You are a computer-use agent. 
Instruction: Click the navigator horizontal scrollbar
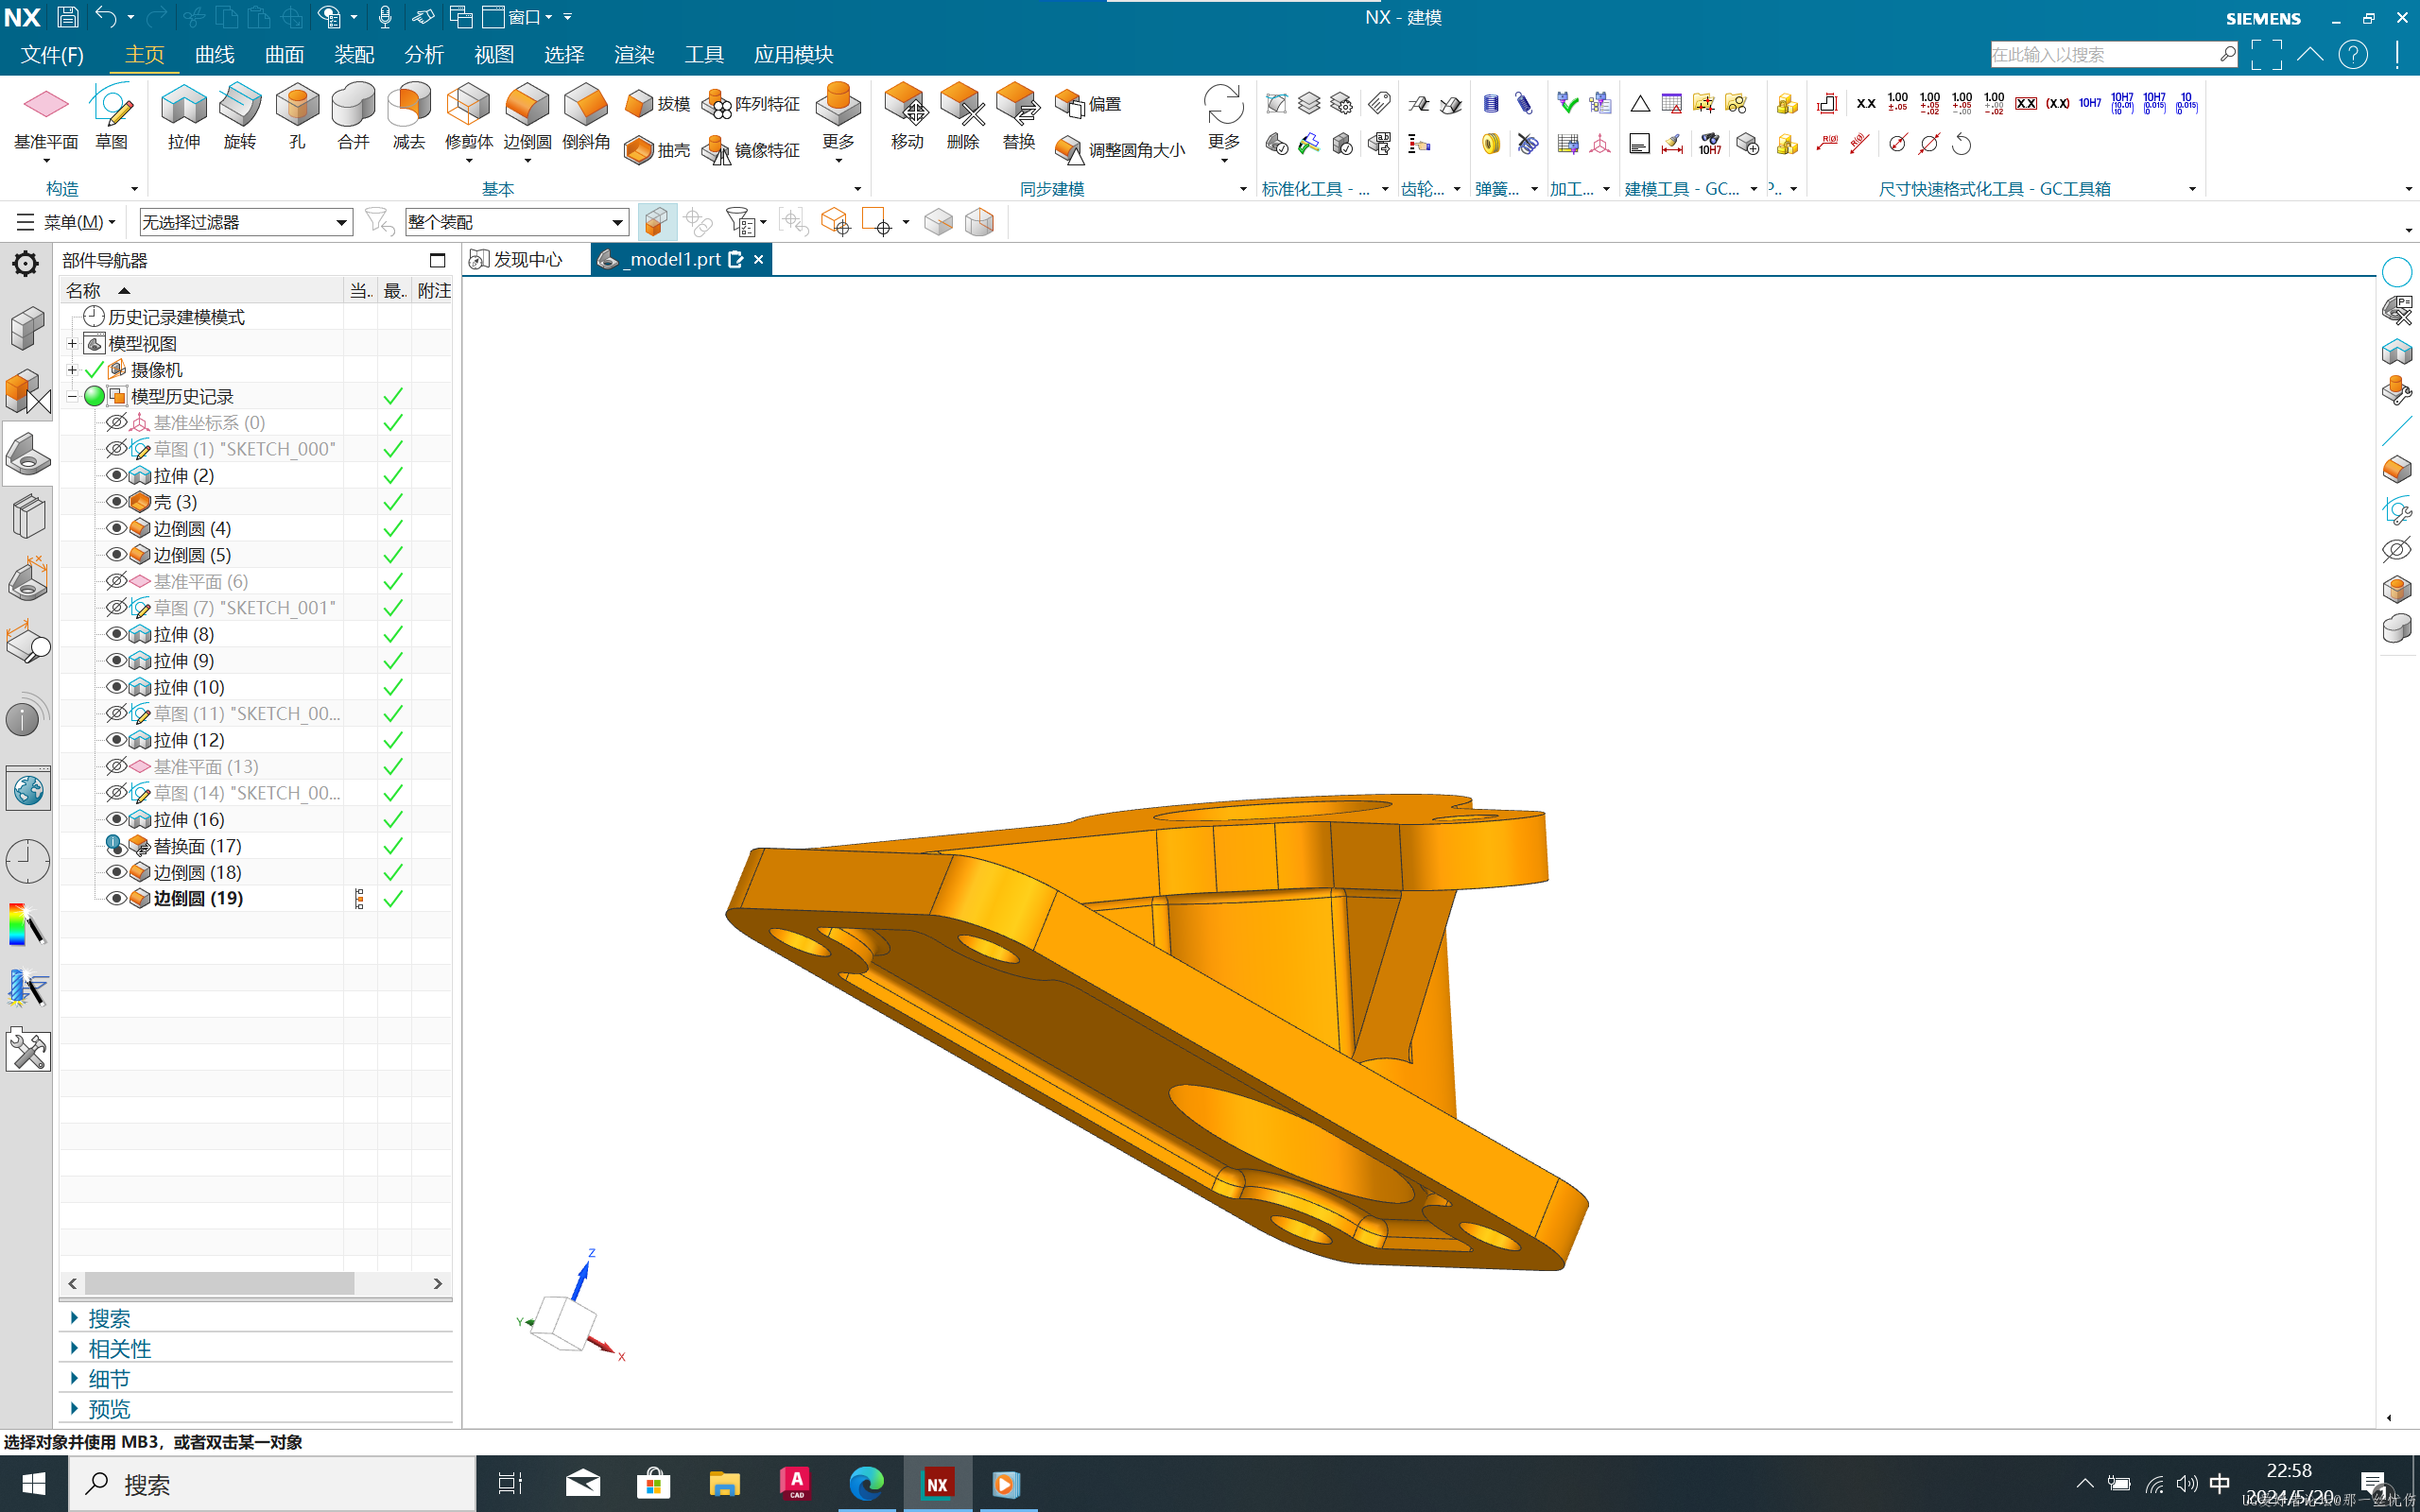219,1283
